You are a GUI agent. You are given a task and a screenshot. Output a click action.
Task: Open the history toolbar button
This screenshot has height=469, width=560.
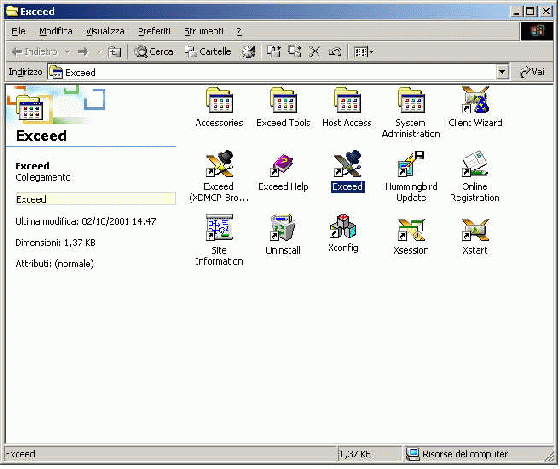click(249, 52)
